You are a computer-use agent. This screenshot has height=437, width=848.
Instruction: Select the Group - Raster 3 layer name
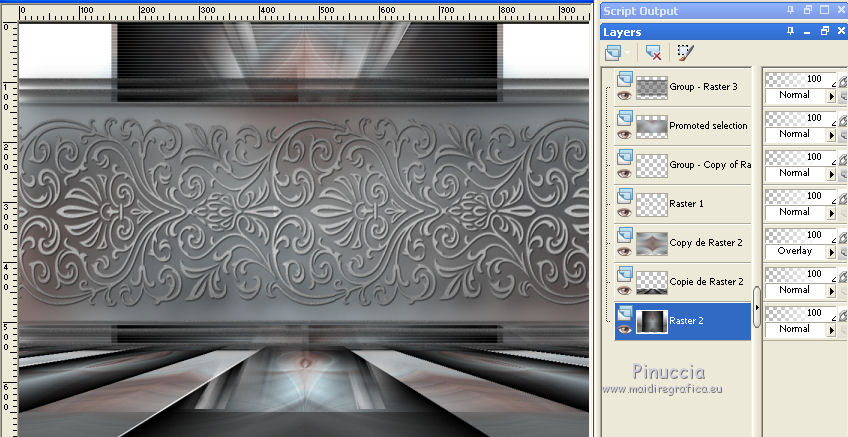click(x=703, y=87)
